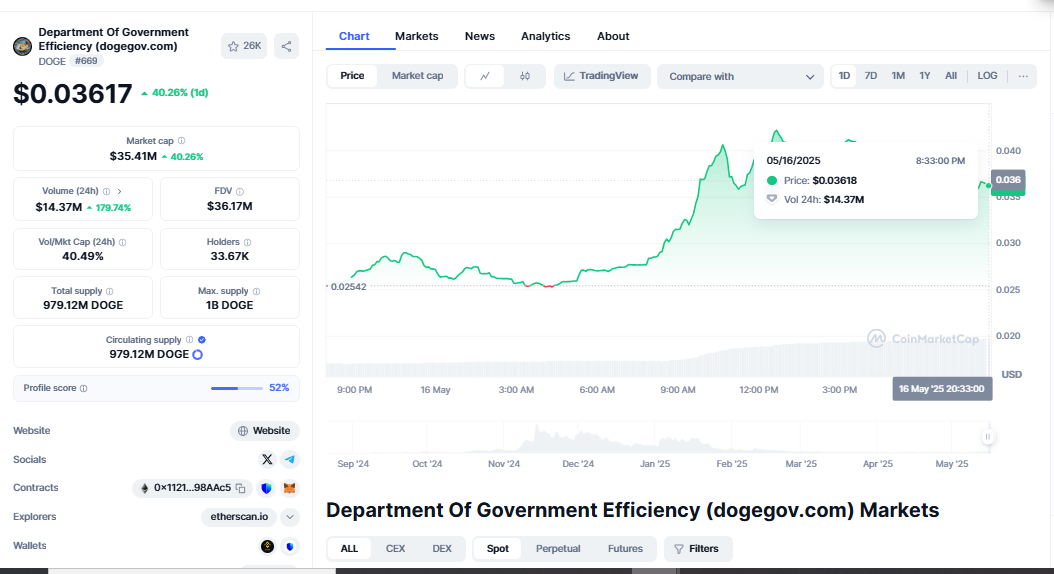Click the #669 rank badge
The height and width of the screenshot is (574, 1054).
click(x=86, y=61)
